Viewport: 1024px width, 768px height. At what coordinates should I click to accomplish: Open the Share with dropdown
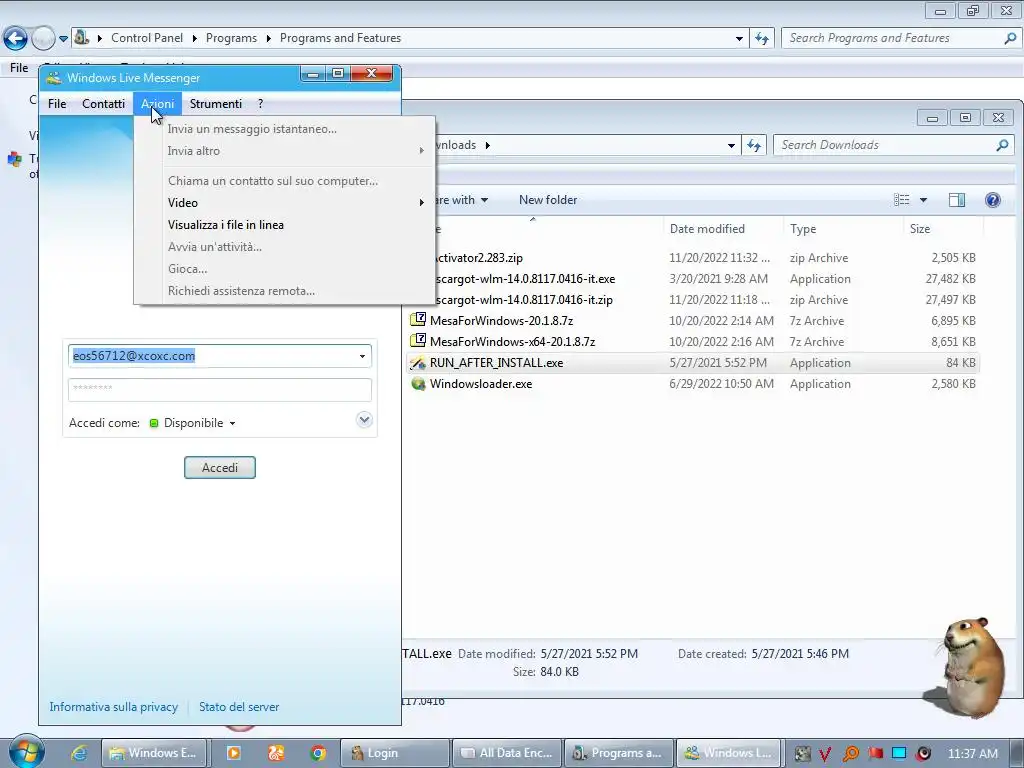point(462,200)
